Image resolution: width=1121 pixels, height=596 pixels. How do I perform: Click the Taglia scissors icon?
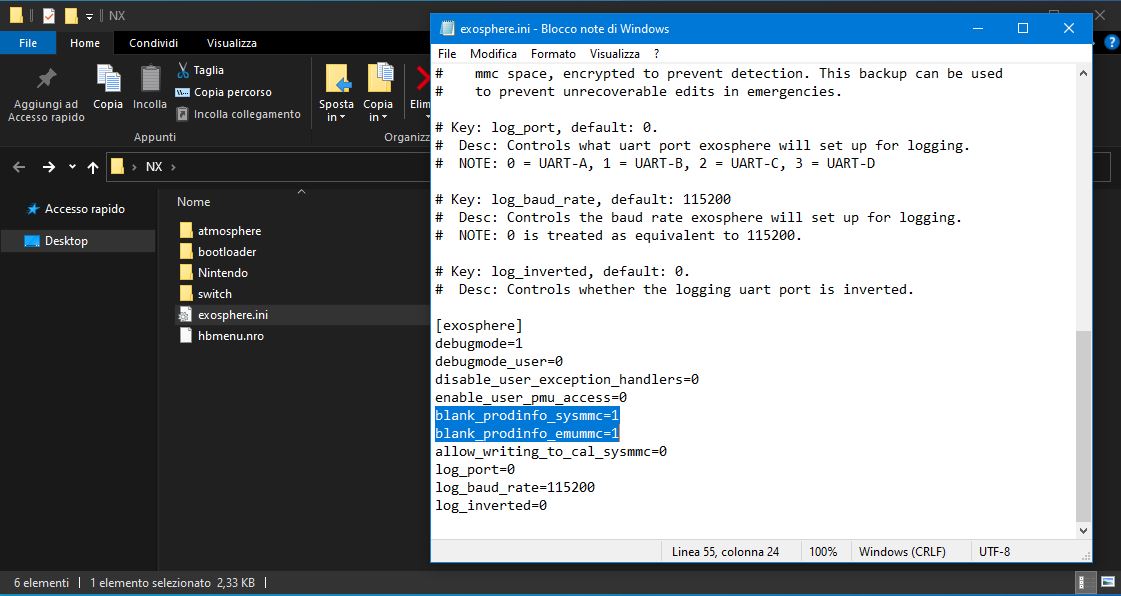(x=184, y=70)
